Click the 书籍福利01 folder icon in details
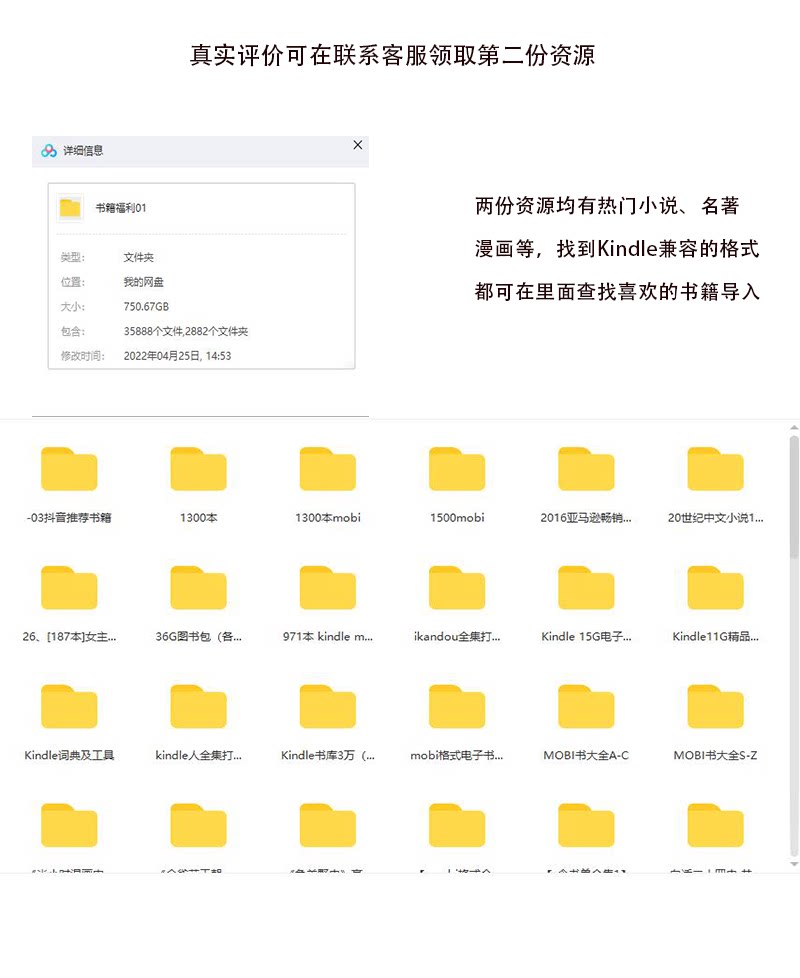800x978 pixels. coord(70,208)
